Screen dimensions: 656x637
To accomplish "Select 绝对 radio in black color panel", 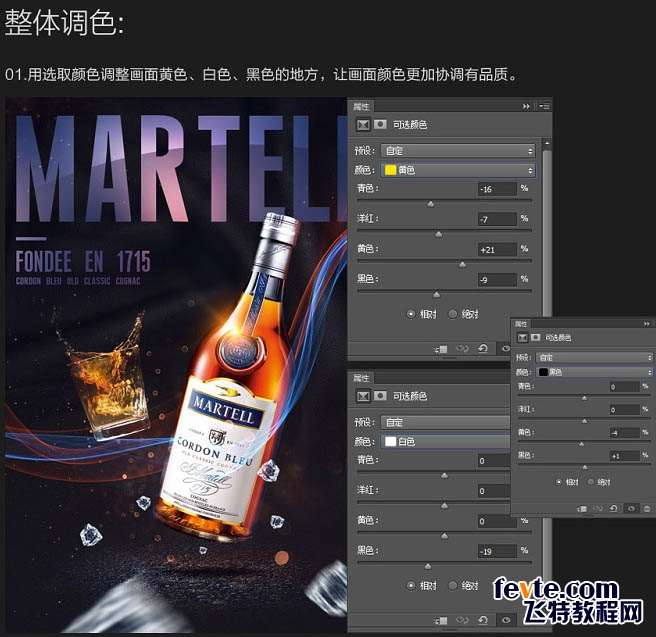I will tap(590, 482).
